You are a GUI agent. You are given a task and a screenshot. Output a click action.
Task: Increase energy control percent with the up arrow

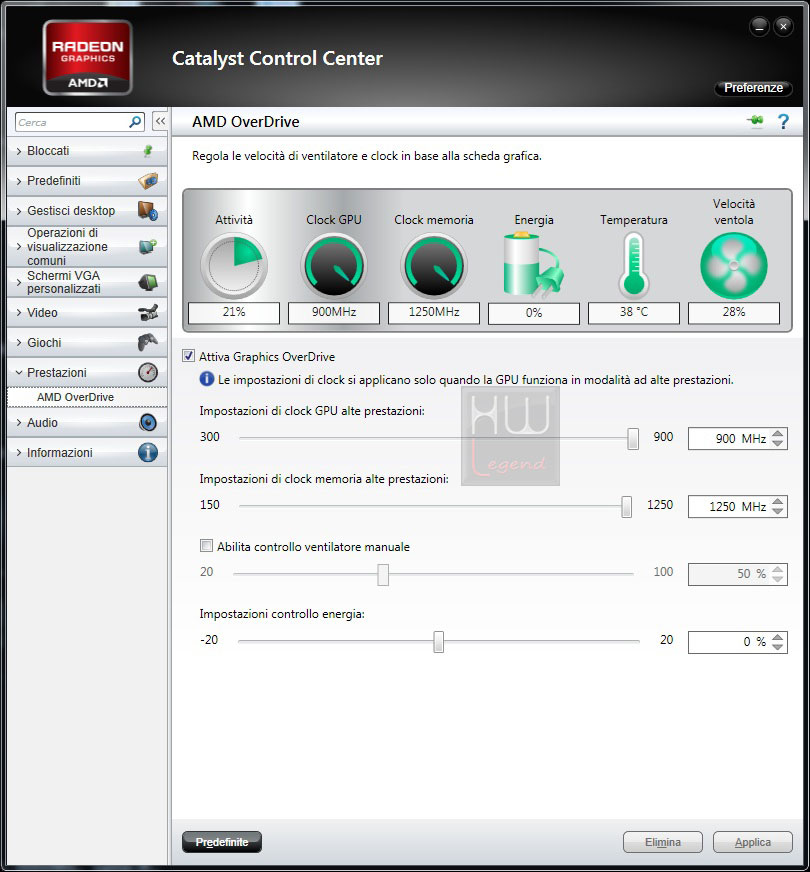(x=778, y=637)
